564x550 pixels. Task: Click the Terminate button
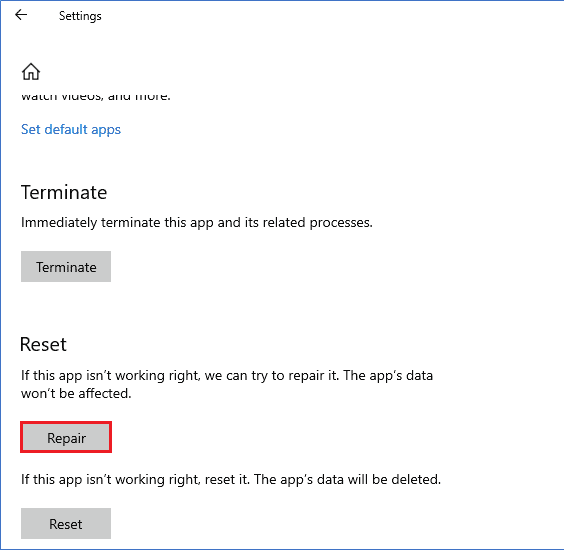(x=66, y=267)
